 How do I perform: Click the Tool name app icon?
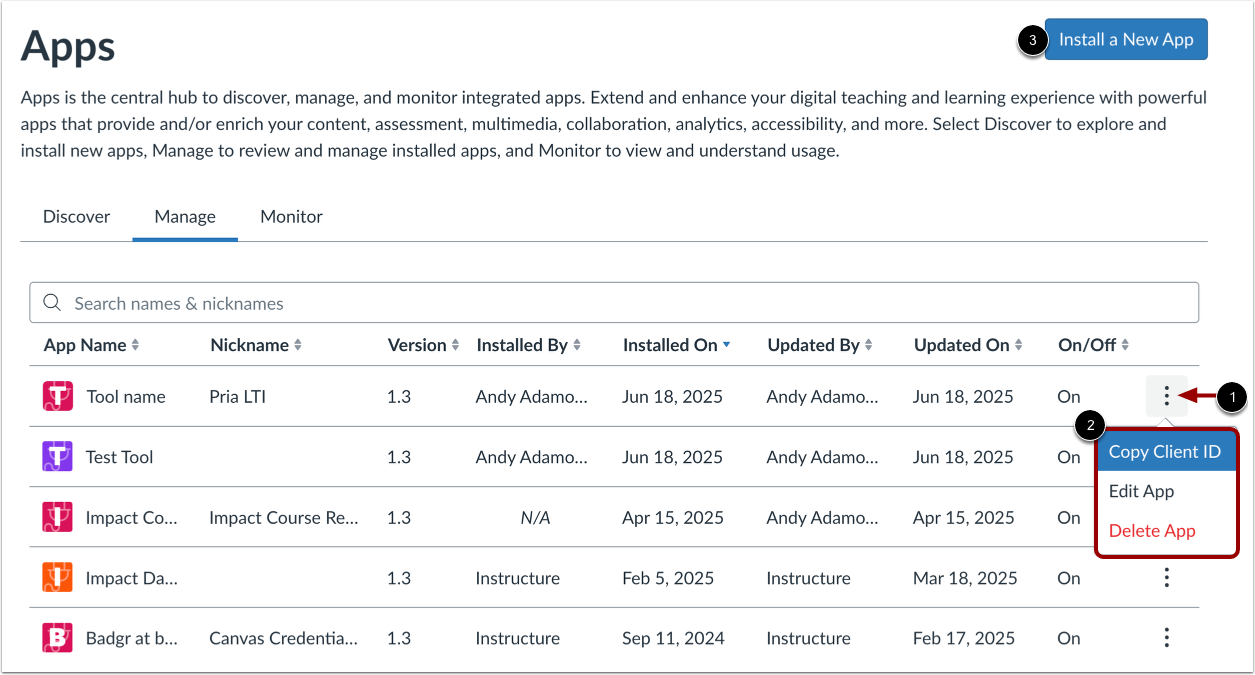coord(58,397)
